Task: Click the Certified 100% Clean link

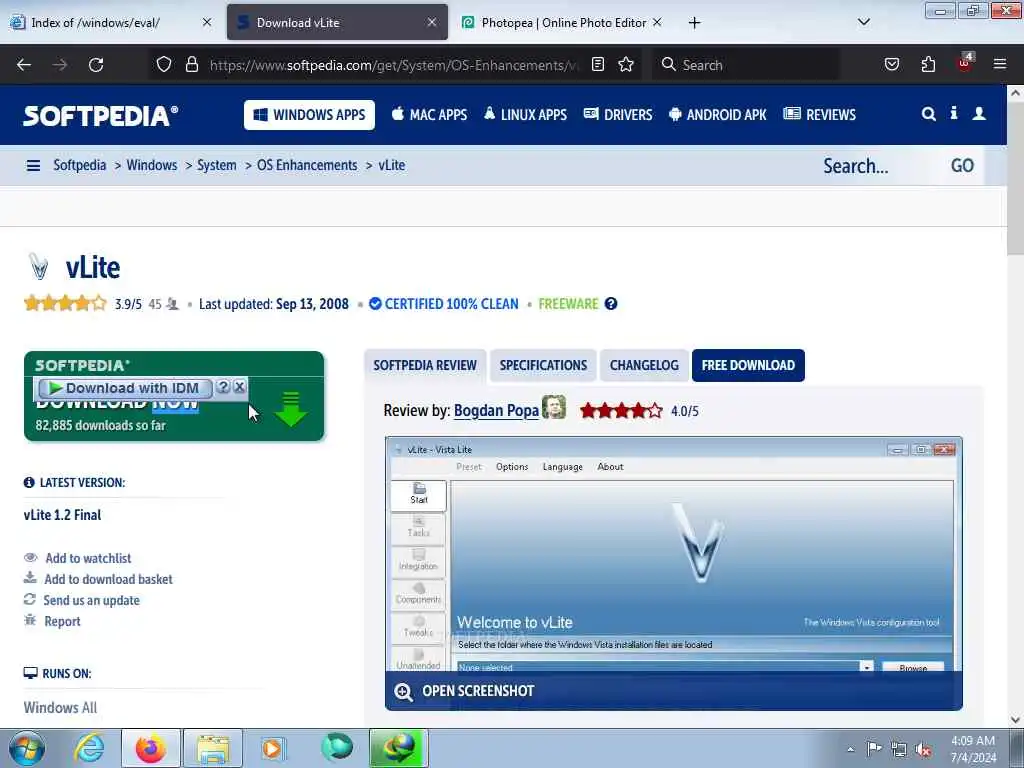Action: (444, 304)
